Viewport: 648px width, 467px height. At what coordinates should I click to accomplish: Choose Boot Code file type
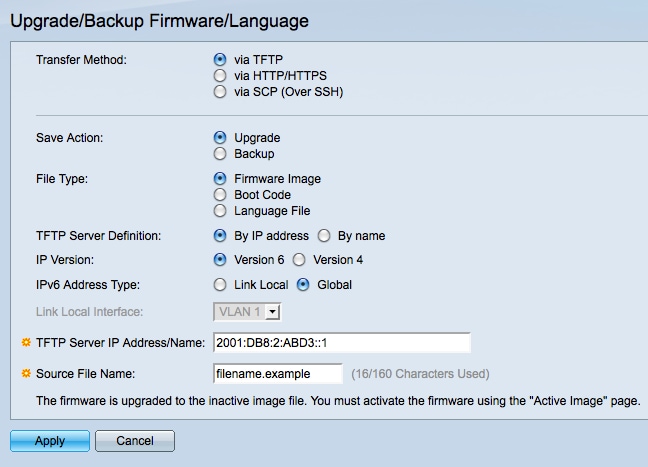tap(220, 195)
